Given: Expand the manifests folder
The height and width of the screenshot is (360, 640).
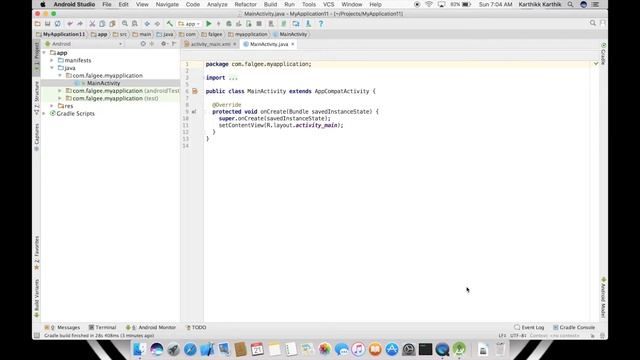Looking at the screenshot, I should (52, 60).
